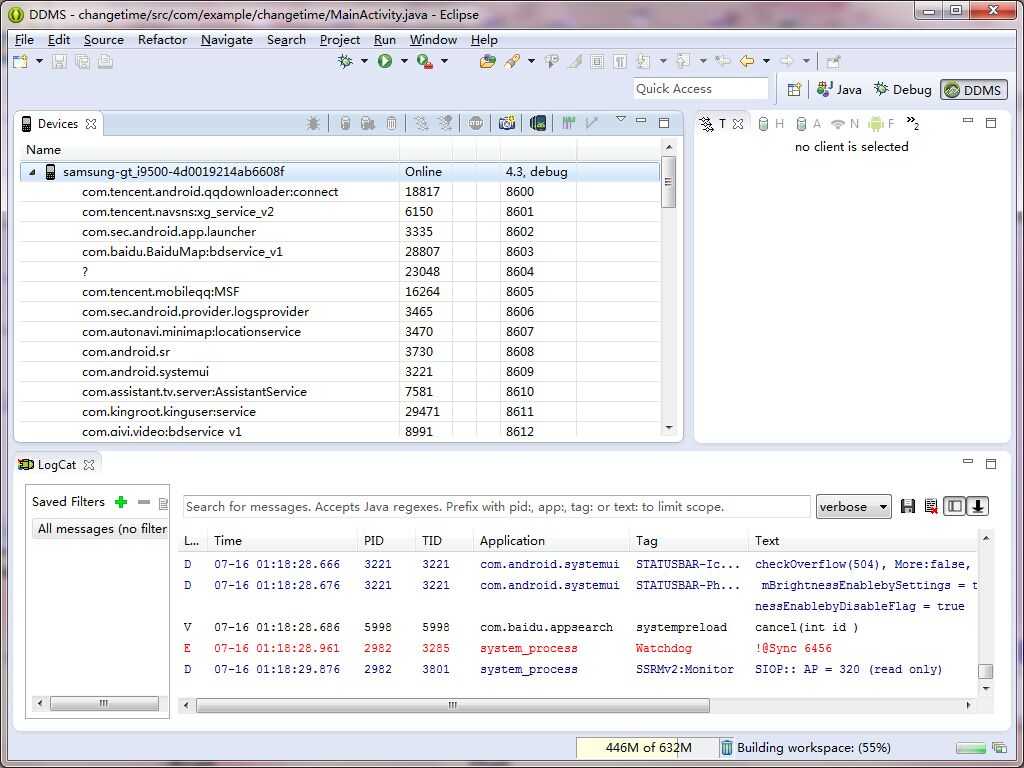Click the New file toolbar icon
The width and height of the screenshot is (1024, 768).
click(x=21, y=61)
